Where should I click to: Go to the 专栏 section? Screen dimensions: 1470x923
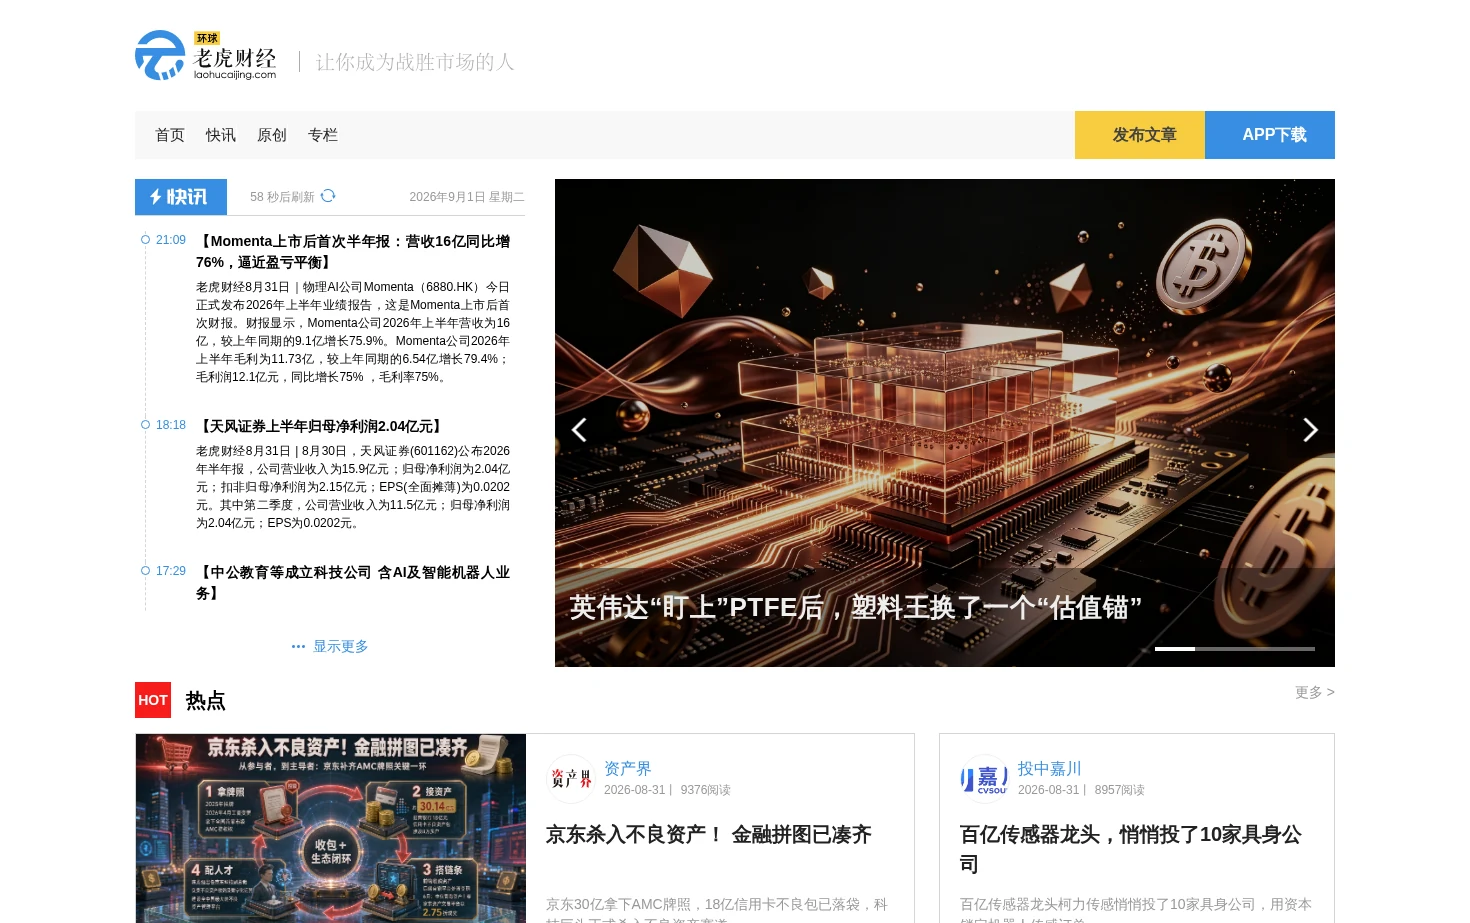(323, 135)
